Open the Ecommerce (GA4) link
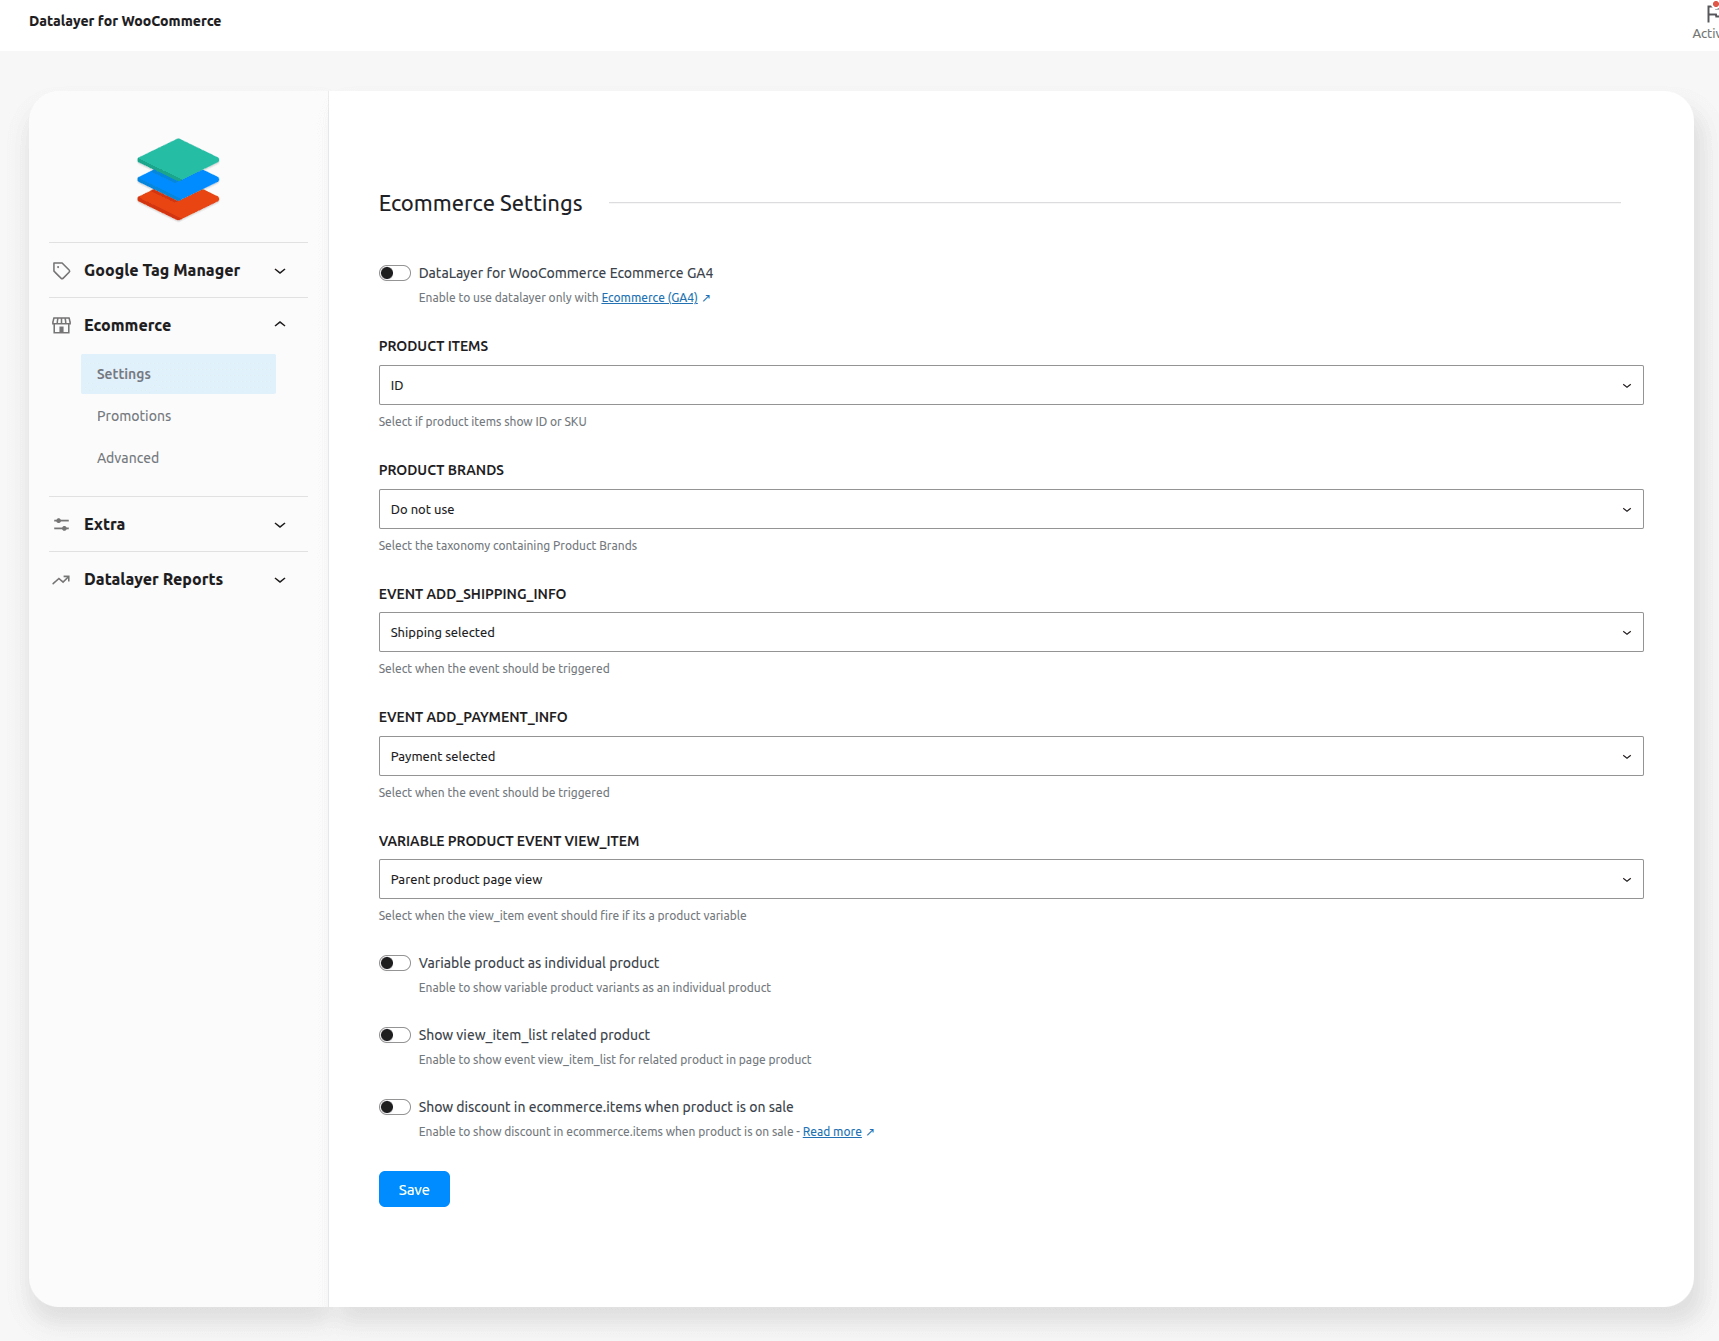 pos(649,298)
